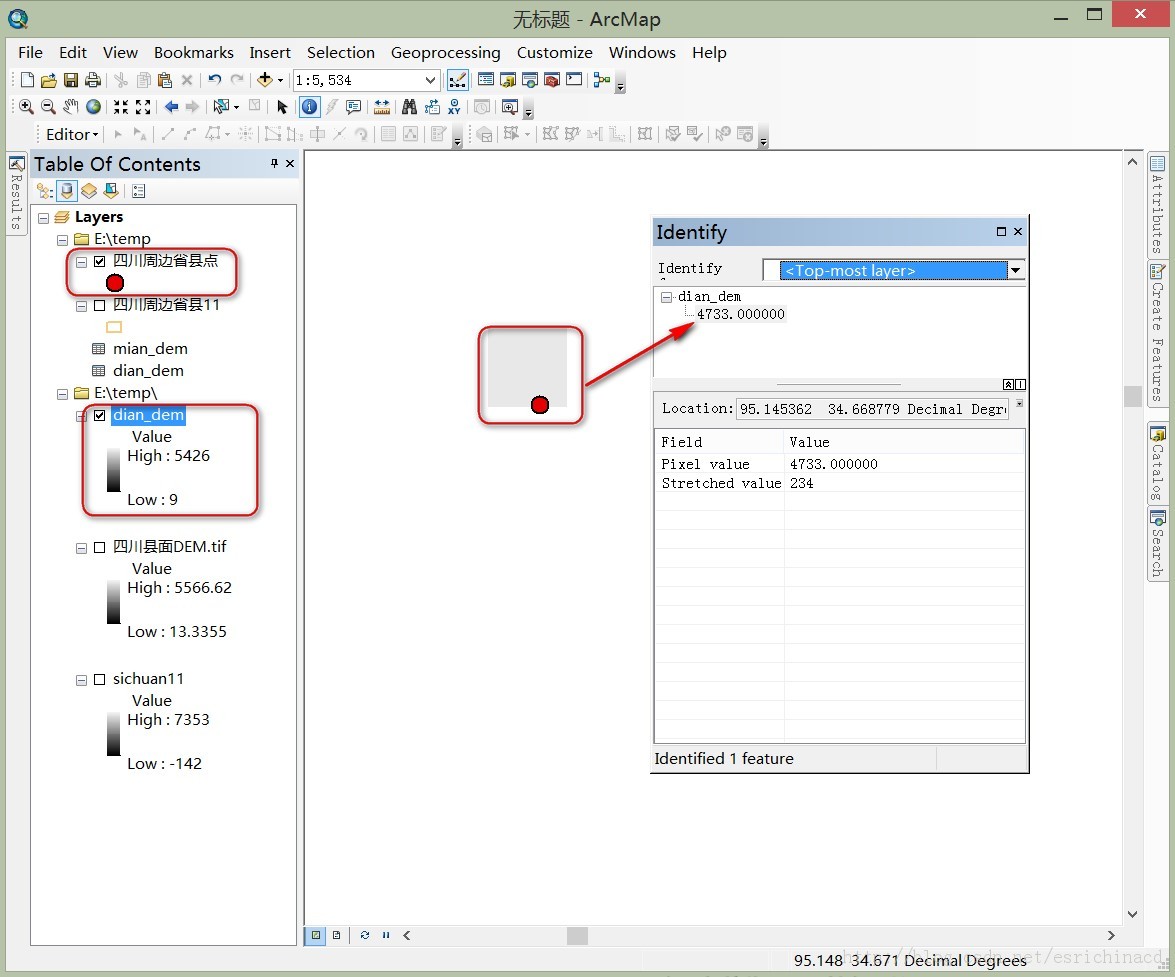
Task: Click the TOC Options icon
Action: click(x=139, y=191)
